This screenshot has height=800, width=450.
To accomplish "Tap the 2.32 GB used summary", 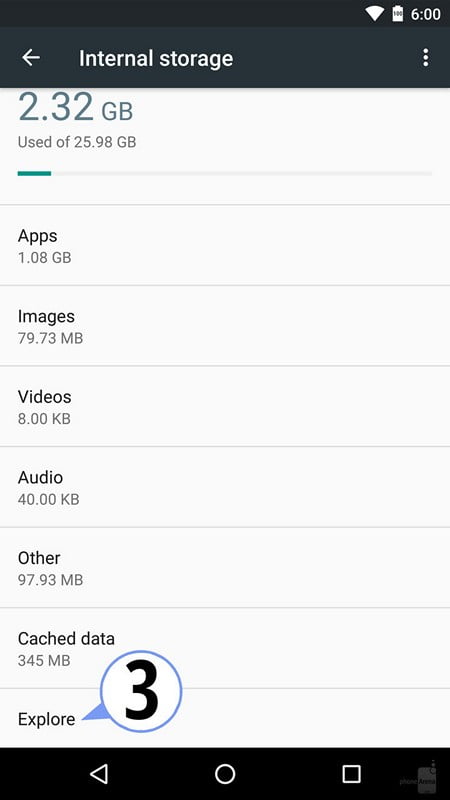I will tap(77, 119).
